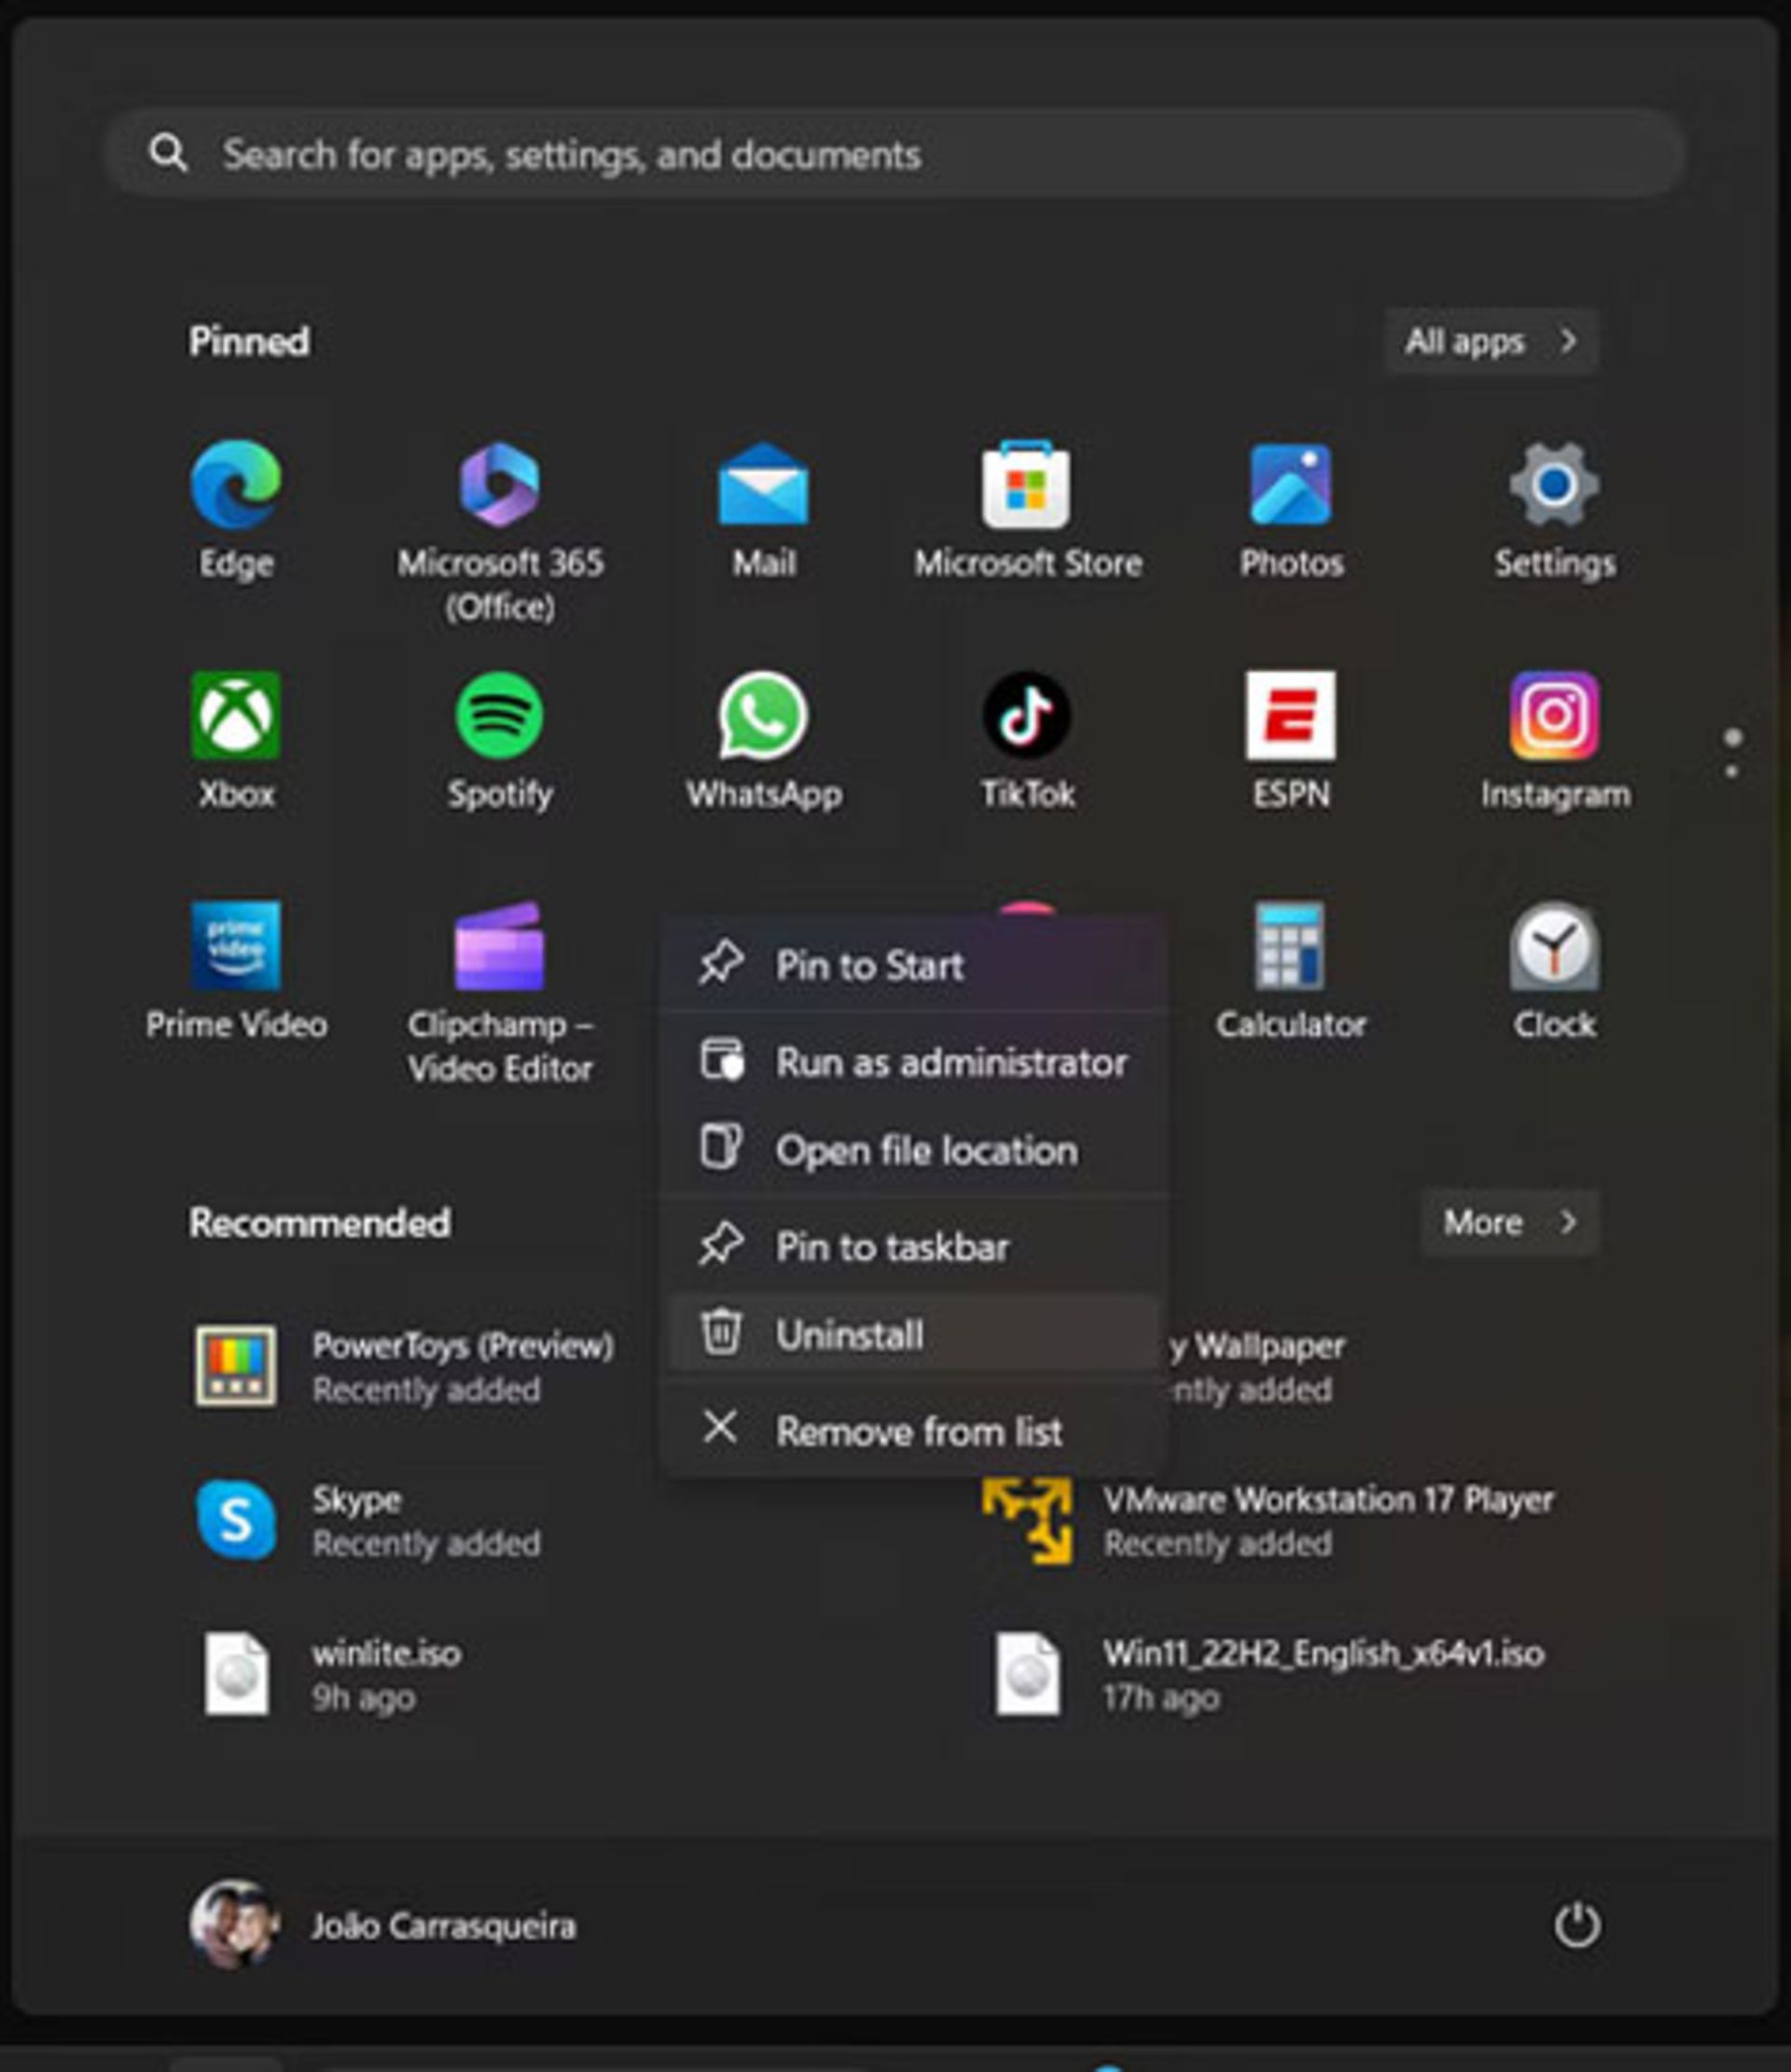Choose Pin to taskbar
1791x2072 pixels.
click(x=914, y=1246)
